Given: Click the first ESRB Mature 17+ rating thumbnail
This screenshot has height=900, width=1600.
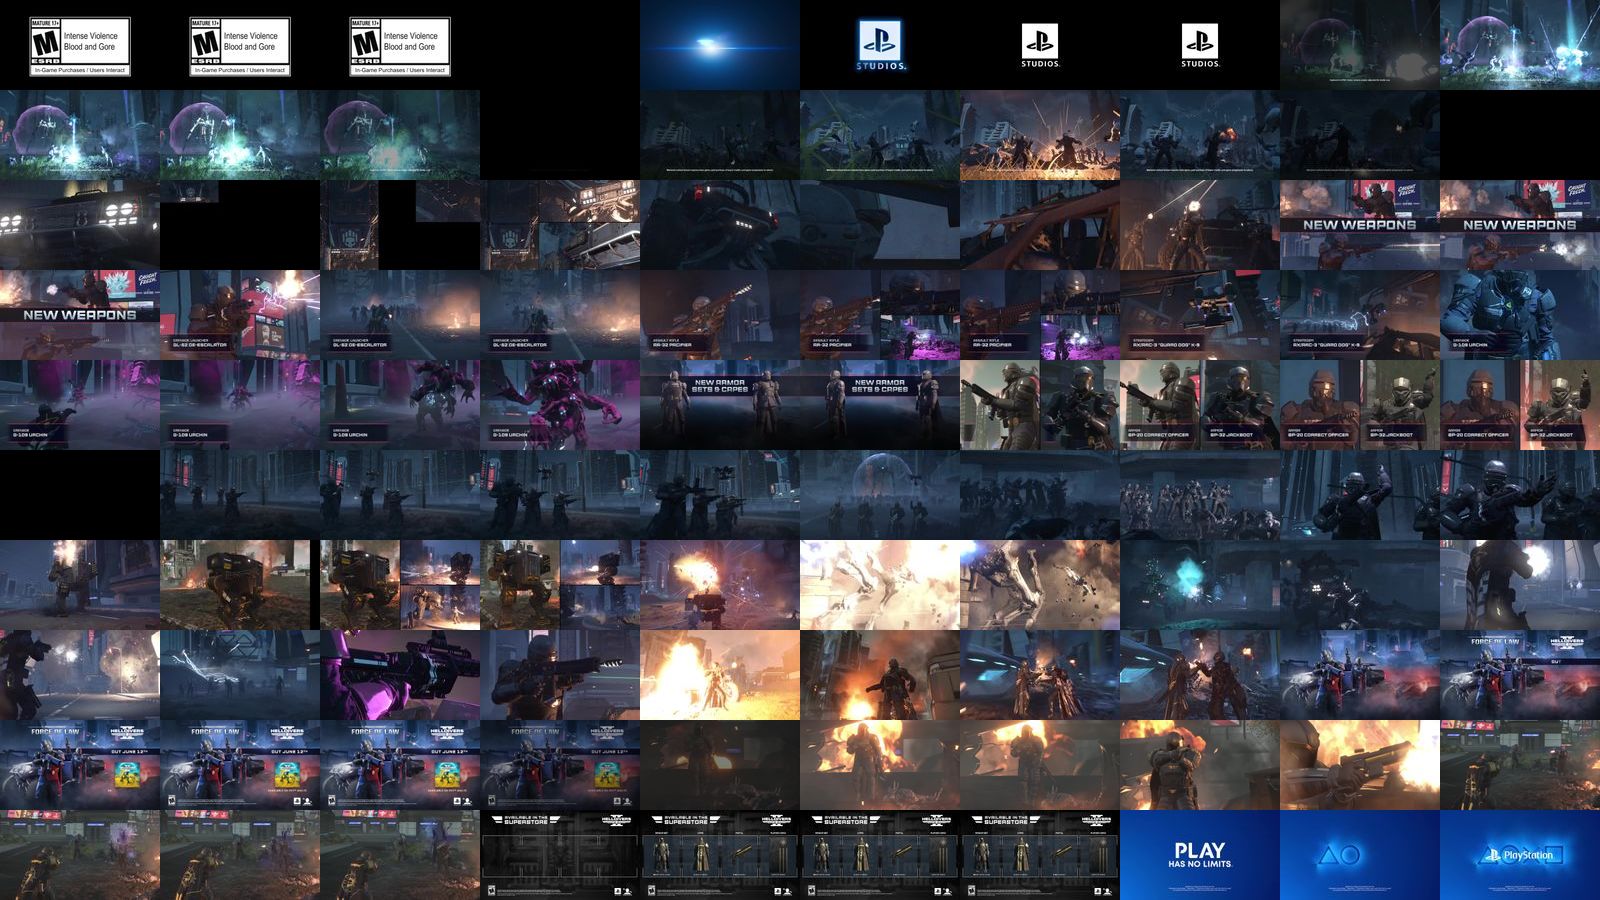Looking at the screenshot, I should coord(80,45).
